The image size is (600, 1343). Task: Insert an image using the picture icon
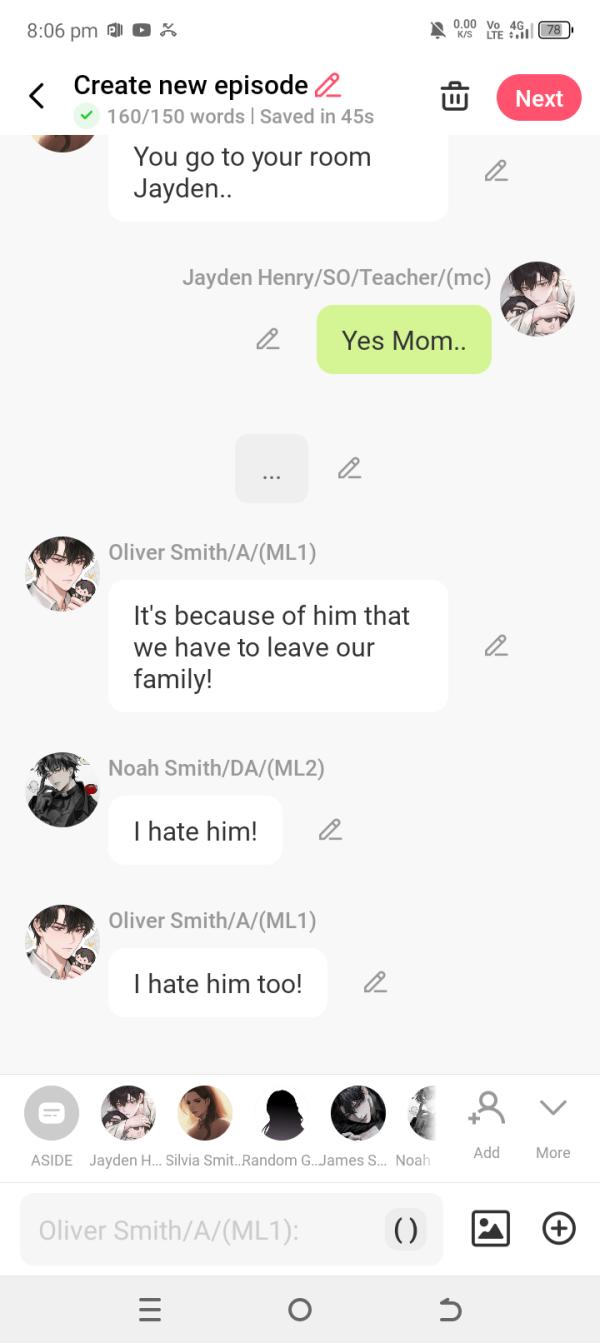[490, 1228]
